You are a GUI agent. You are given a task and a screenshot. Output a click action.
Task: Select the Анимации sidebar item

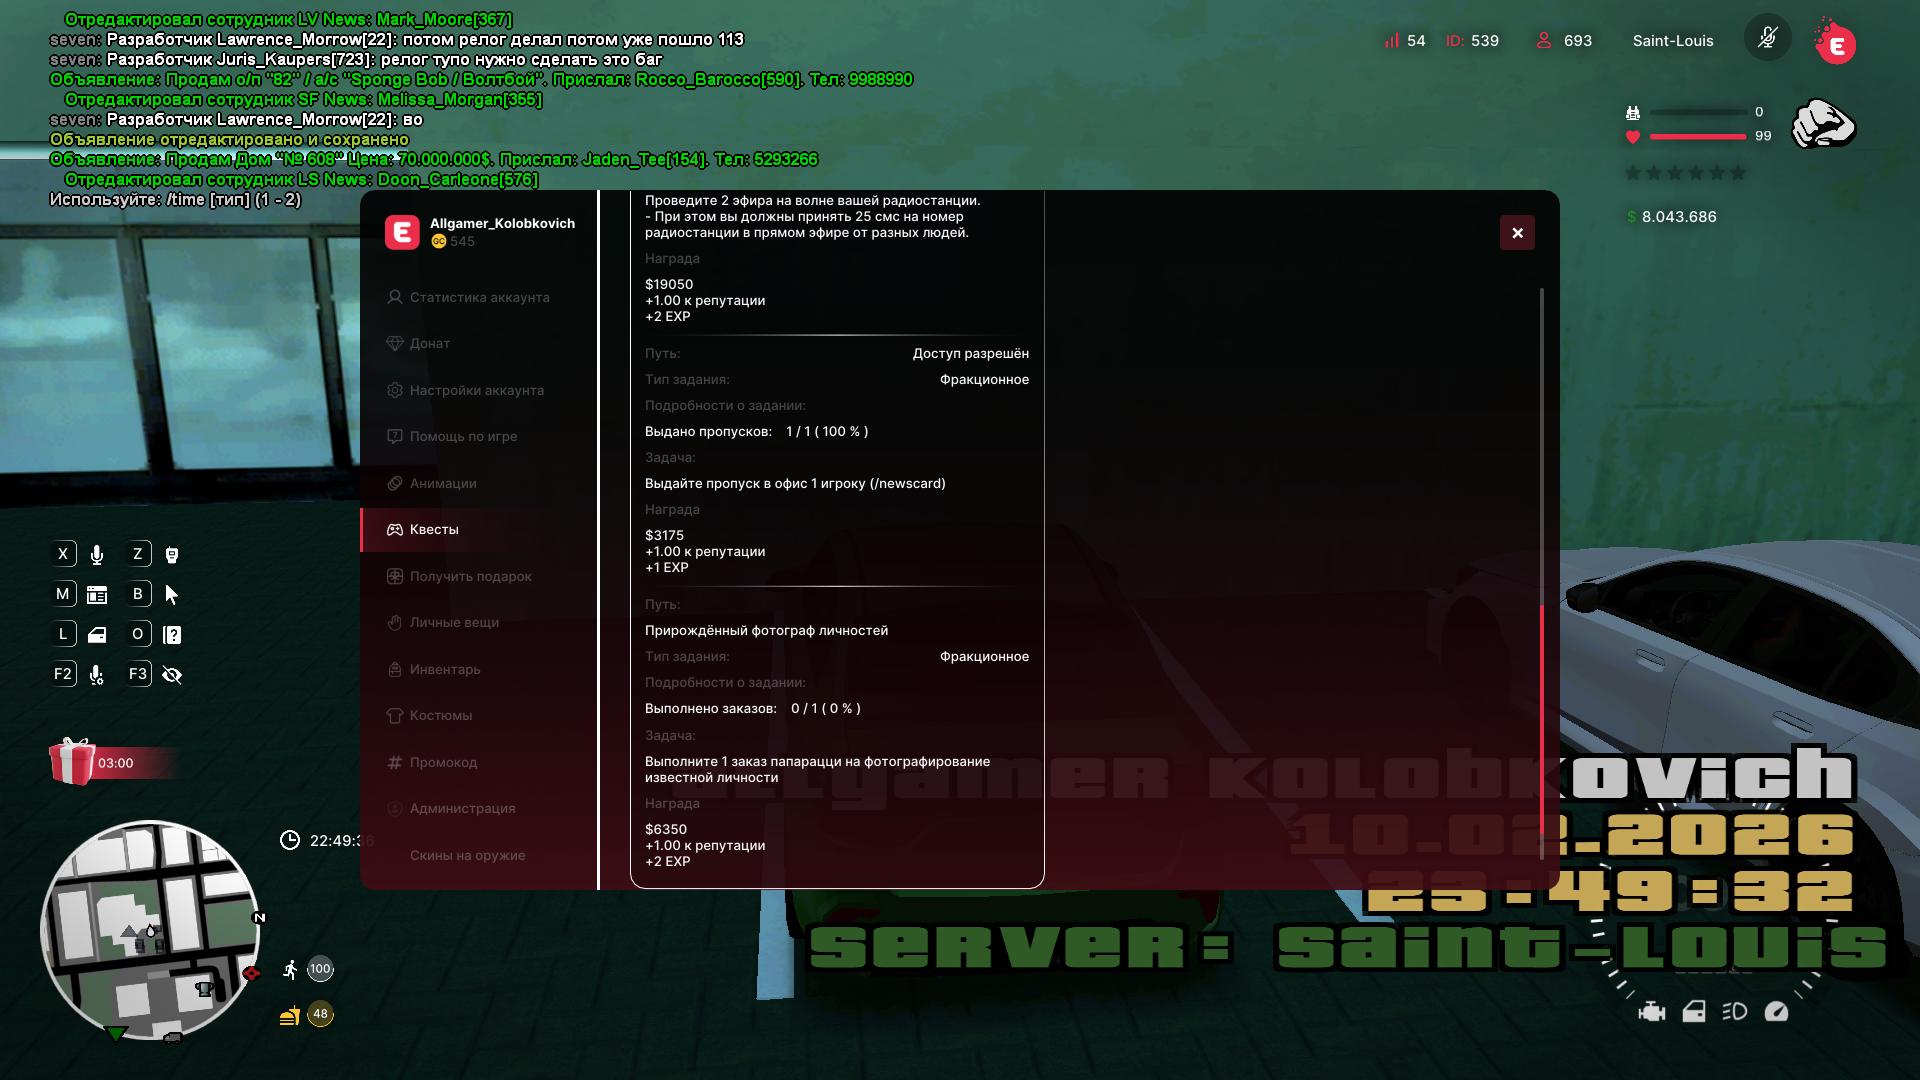click(x=442, y=484)
